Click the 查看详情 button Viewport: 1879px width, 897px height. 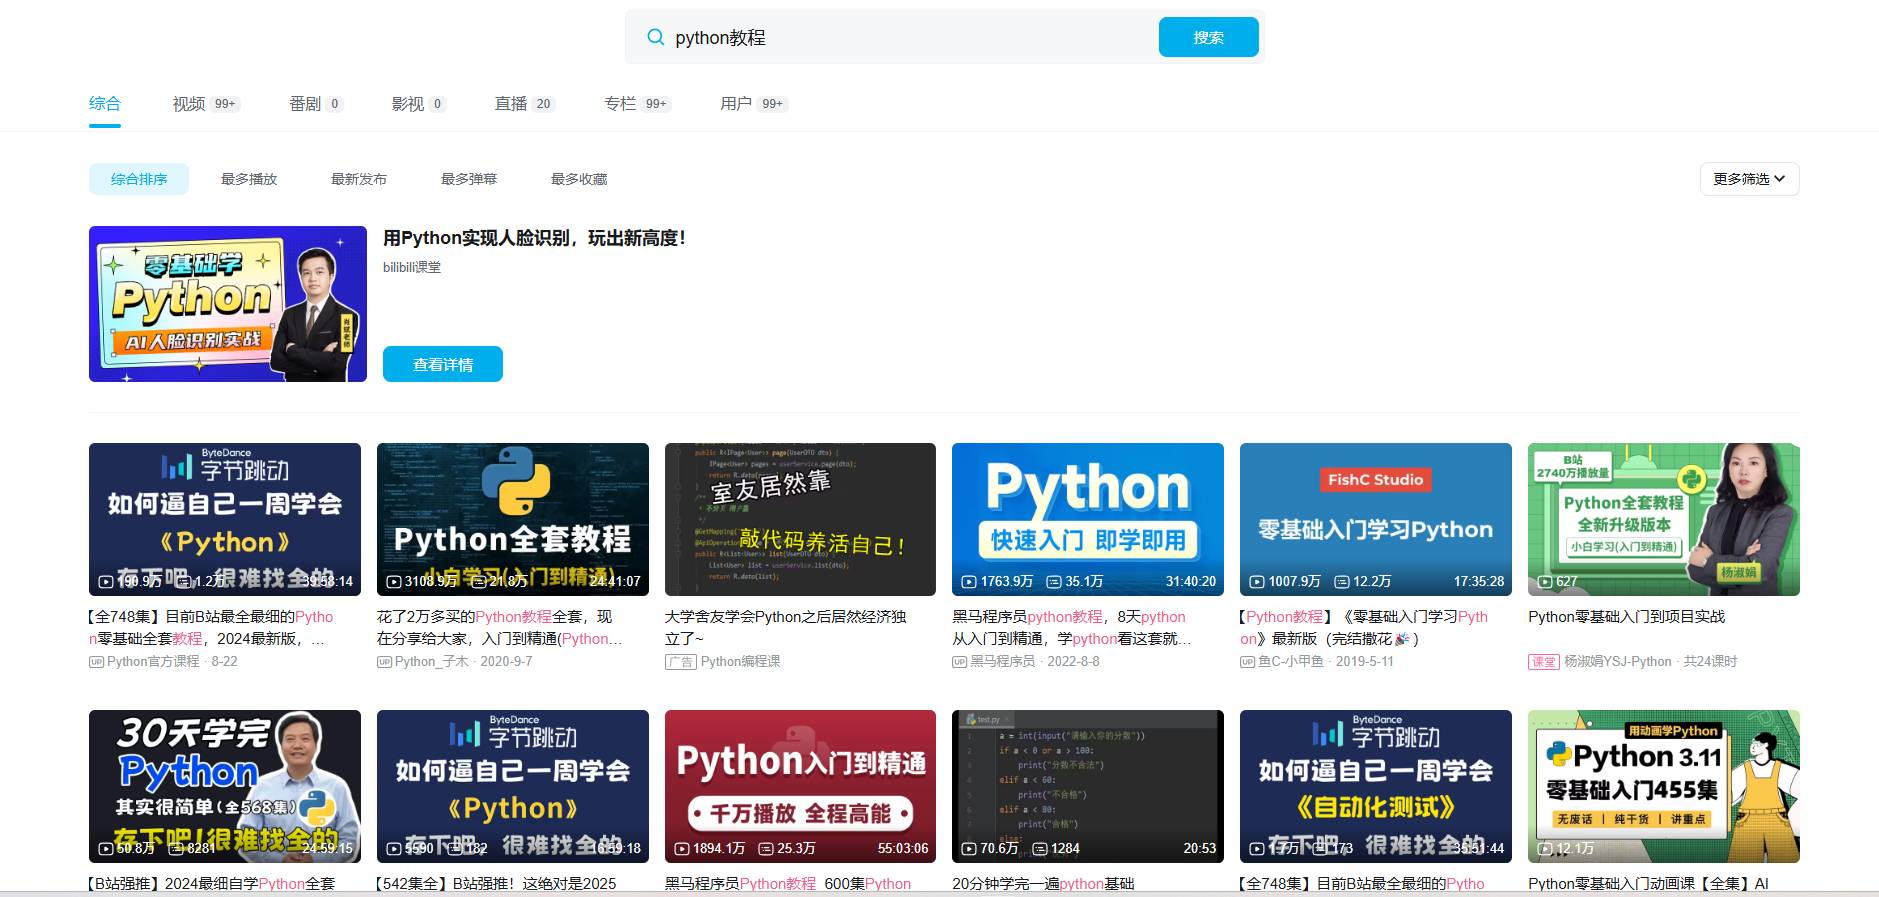(x=443, y=364)
